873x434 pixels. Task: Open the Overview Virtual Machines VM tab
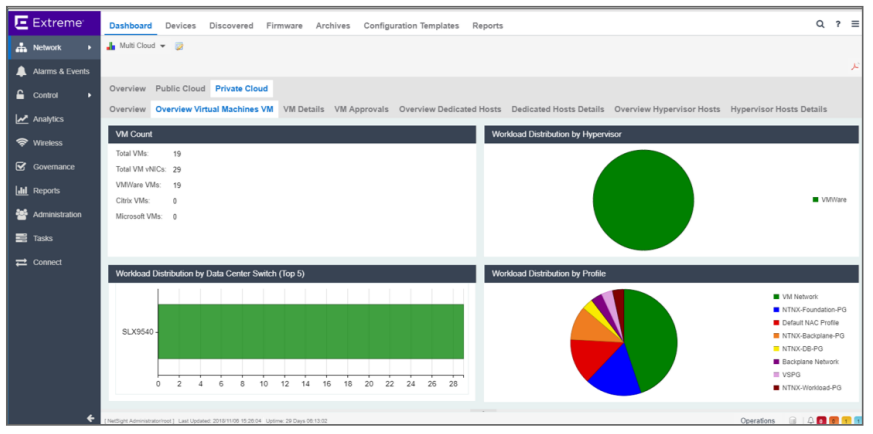214,109
